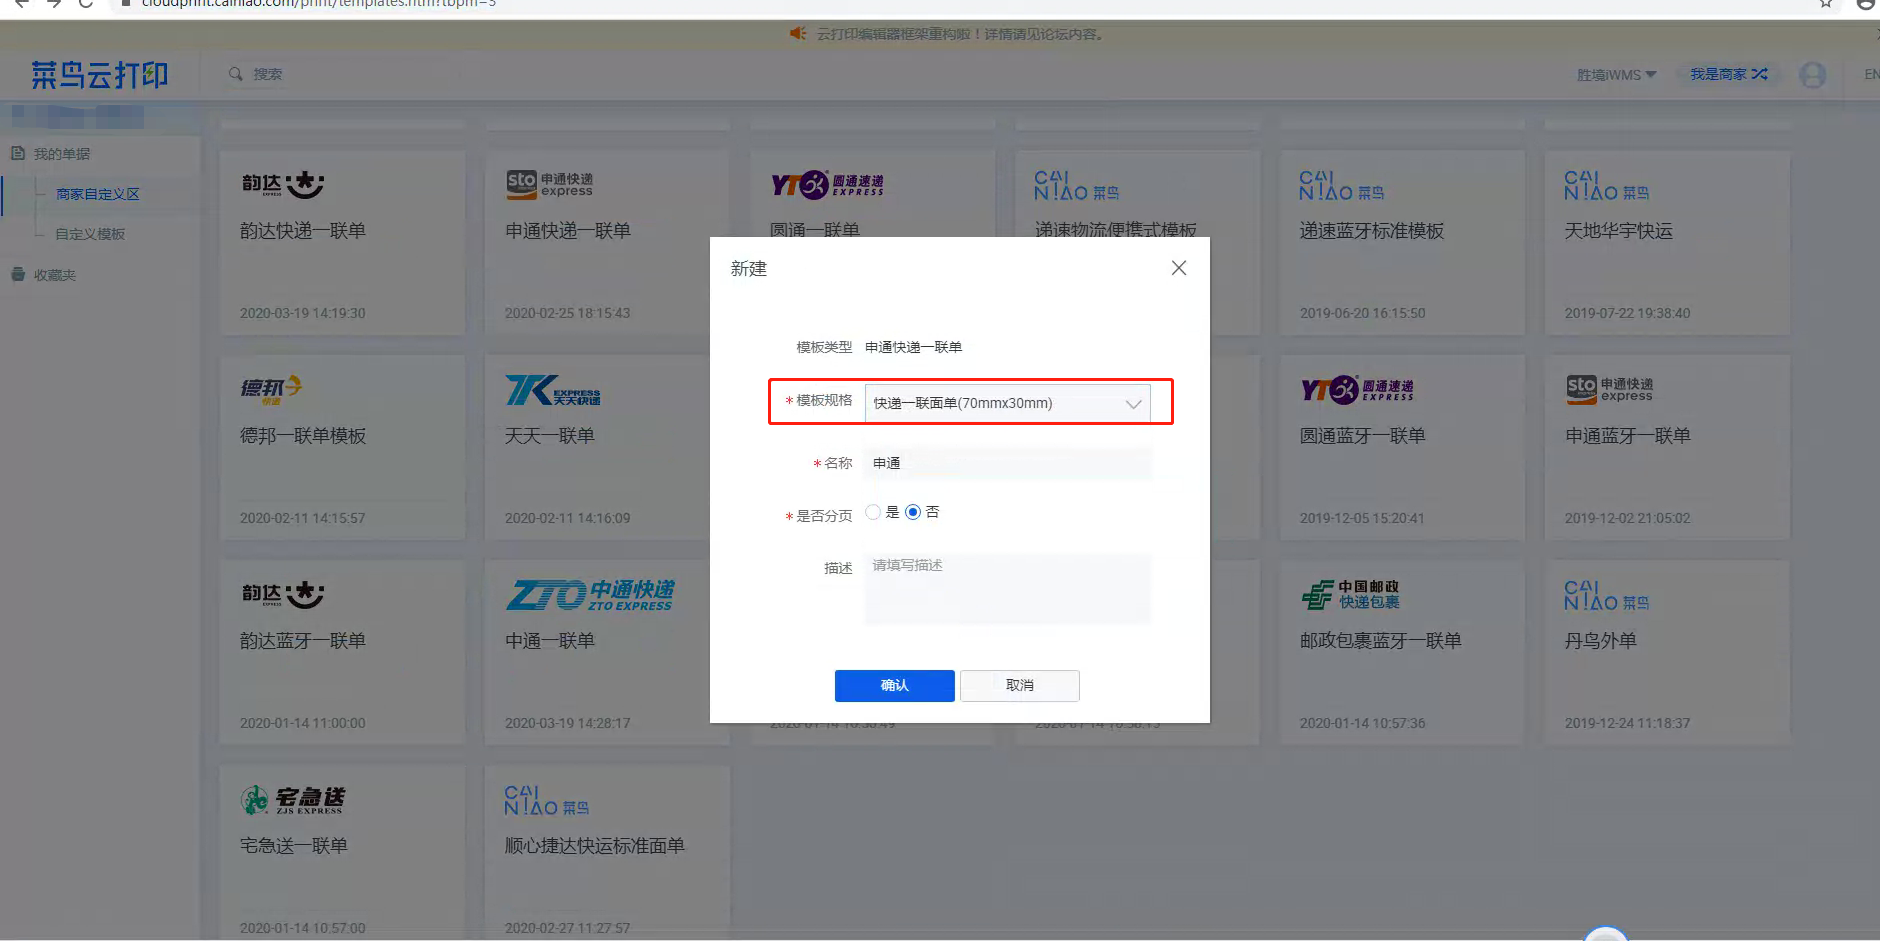This screenshot has height=941, width=1880.
Task: Click the STO logo on 申通蓝牙一联单
Action: point(1610,389)
